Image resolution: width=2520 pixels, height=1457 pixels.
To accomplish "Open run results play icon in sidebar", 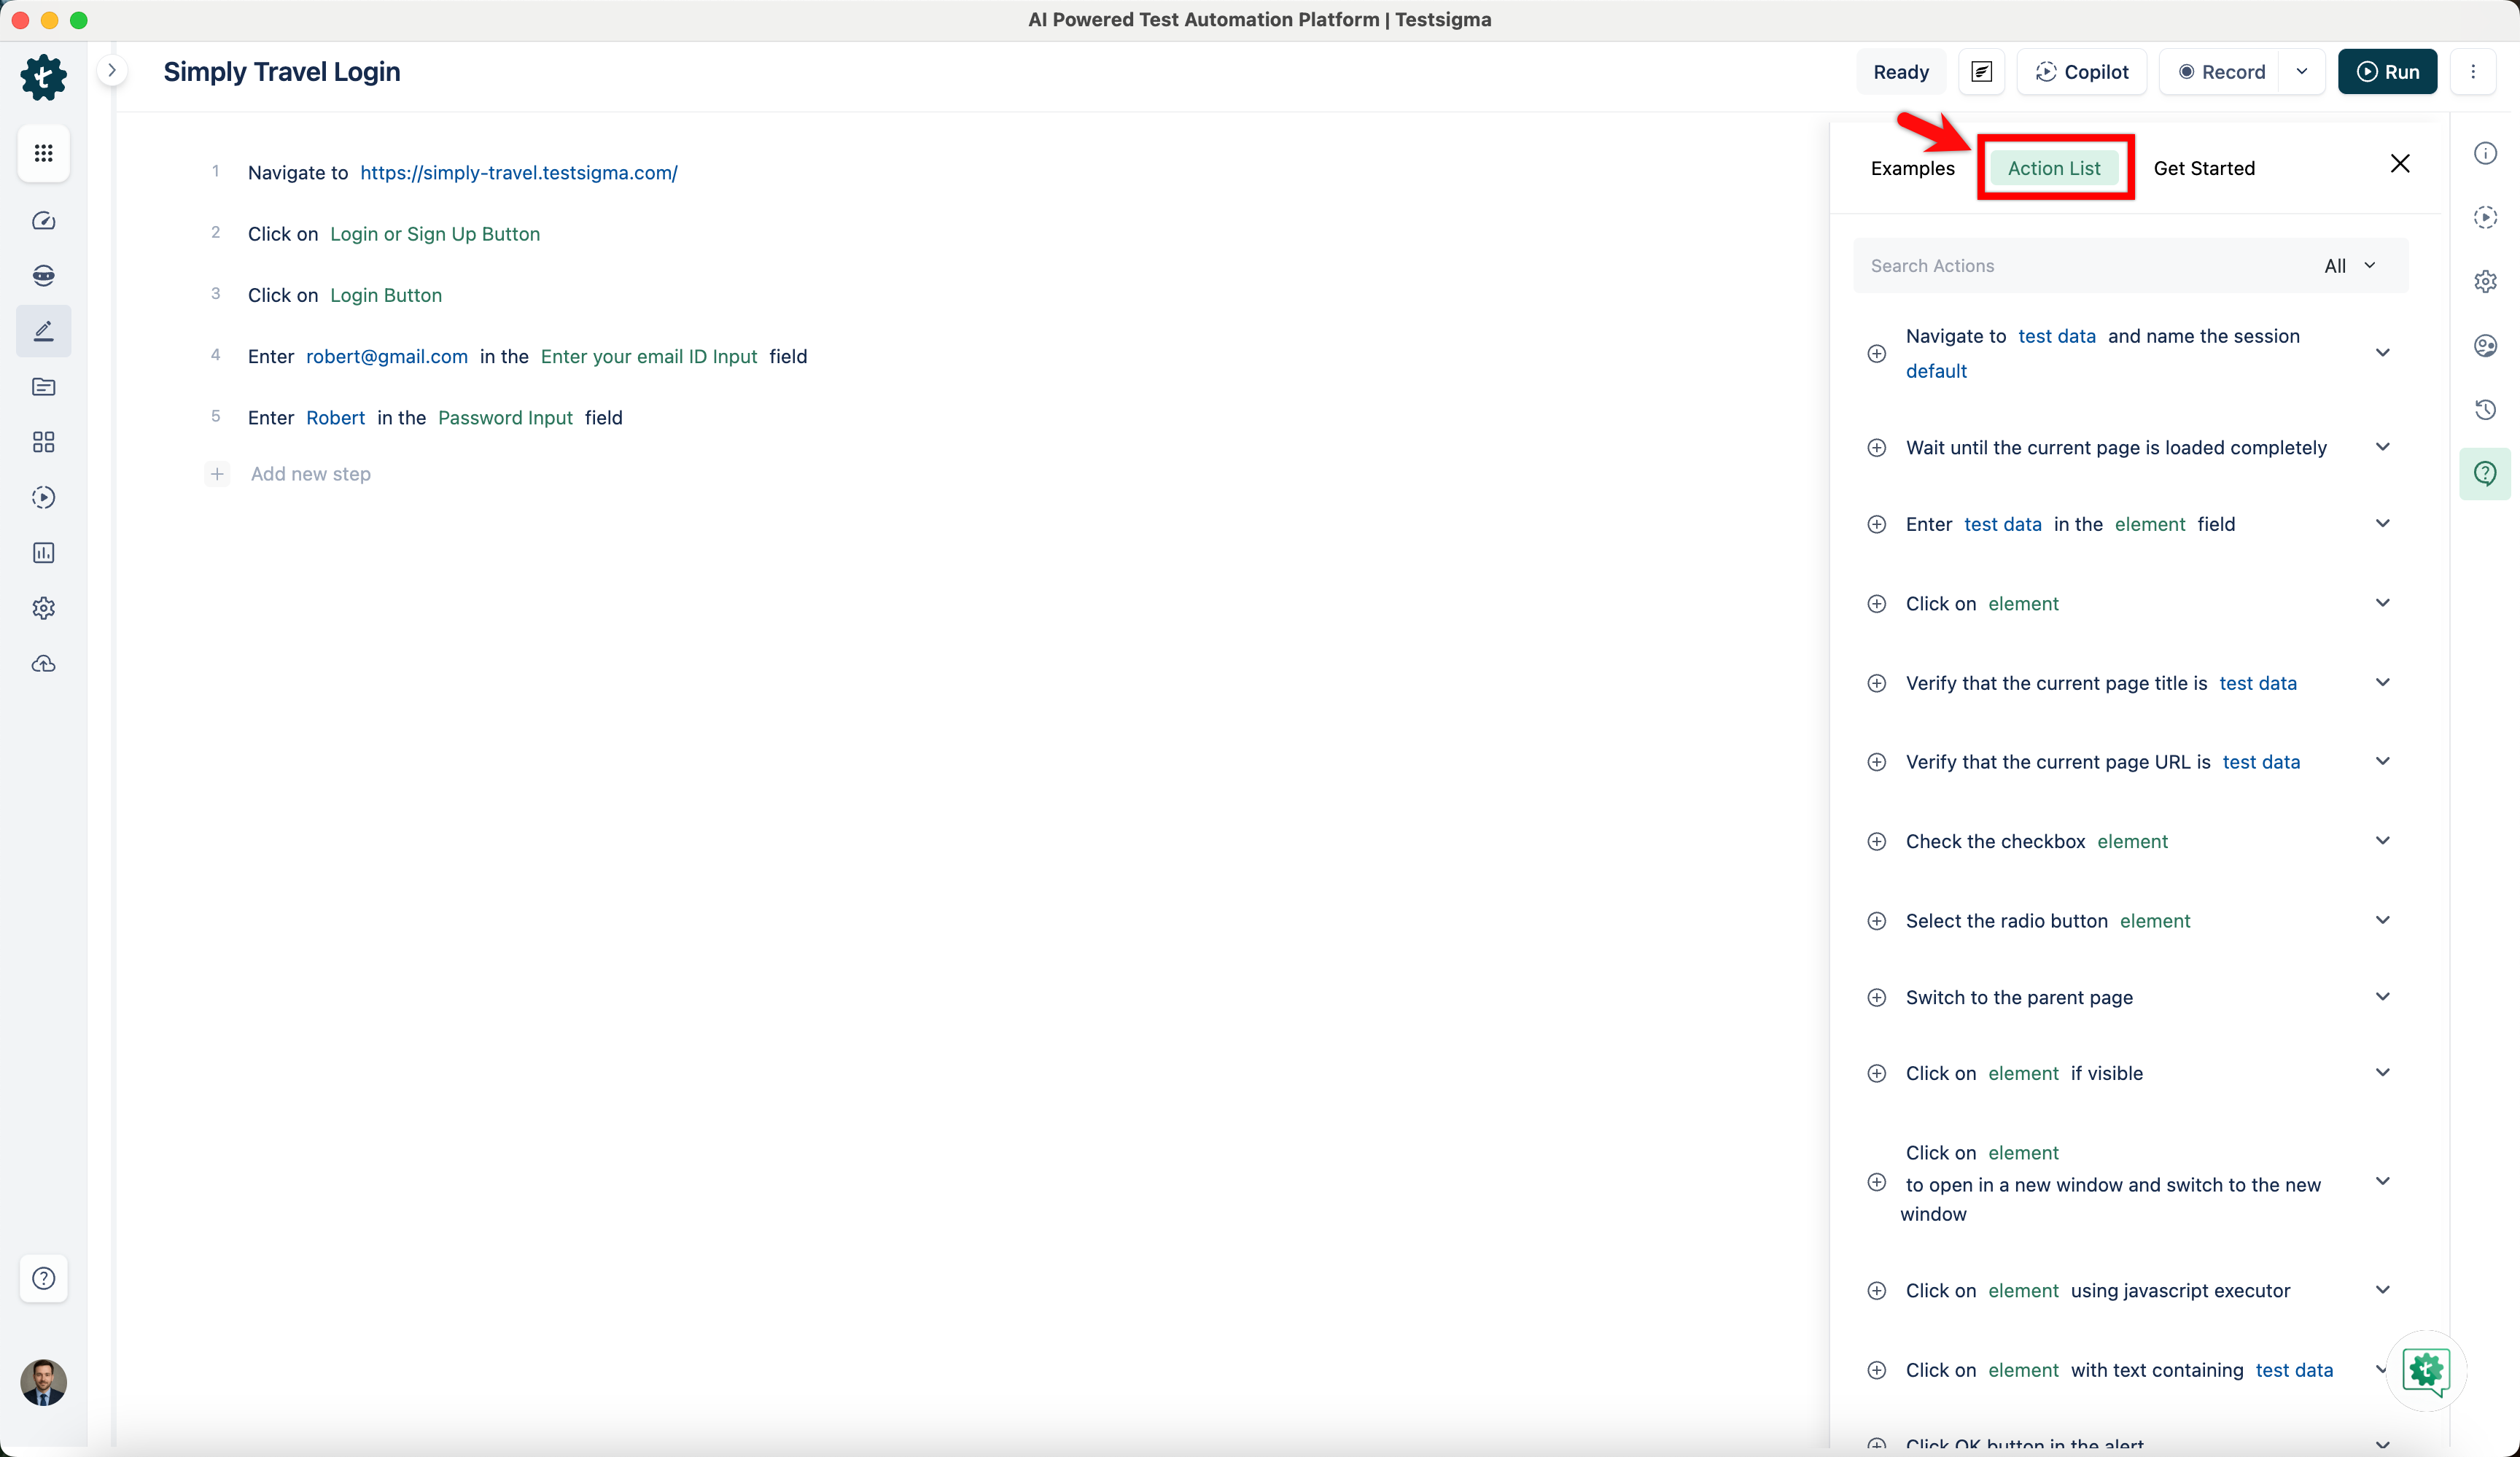I will coord(43,497).
